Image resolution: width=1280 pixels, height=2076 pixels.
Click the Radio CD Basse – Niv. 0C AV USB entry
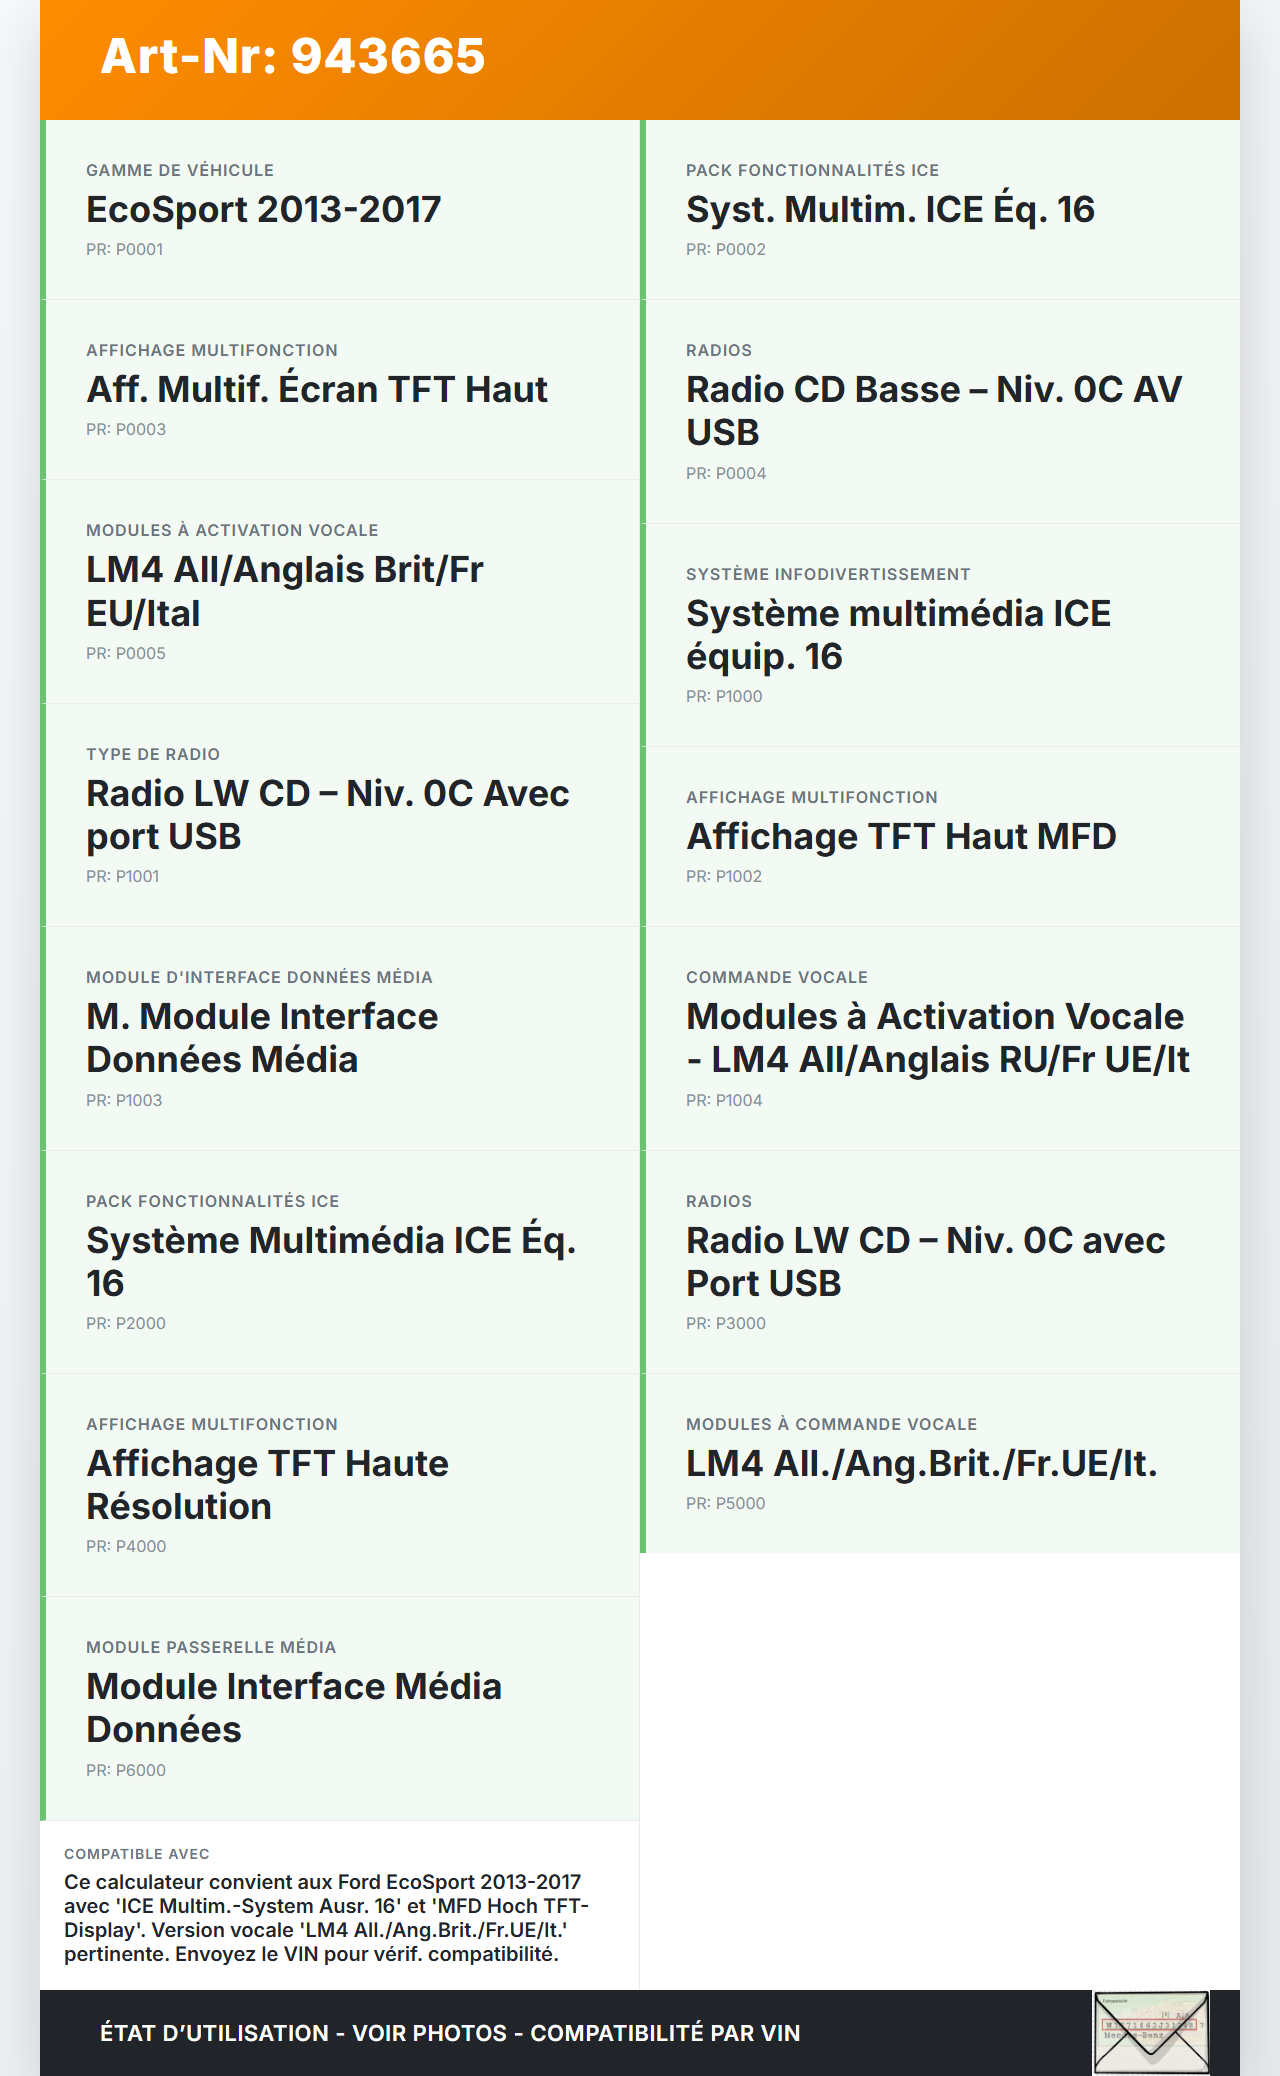940,411
